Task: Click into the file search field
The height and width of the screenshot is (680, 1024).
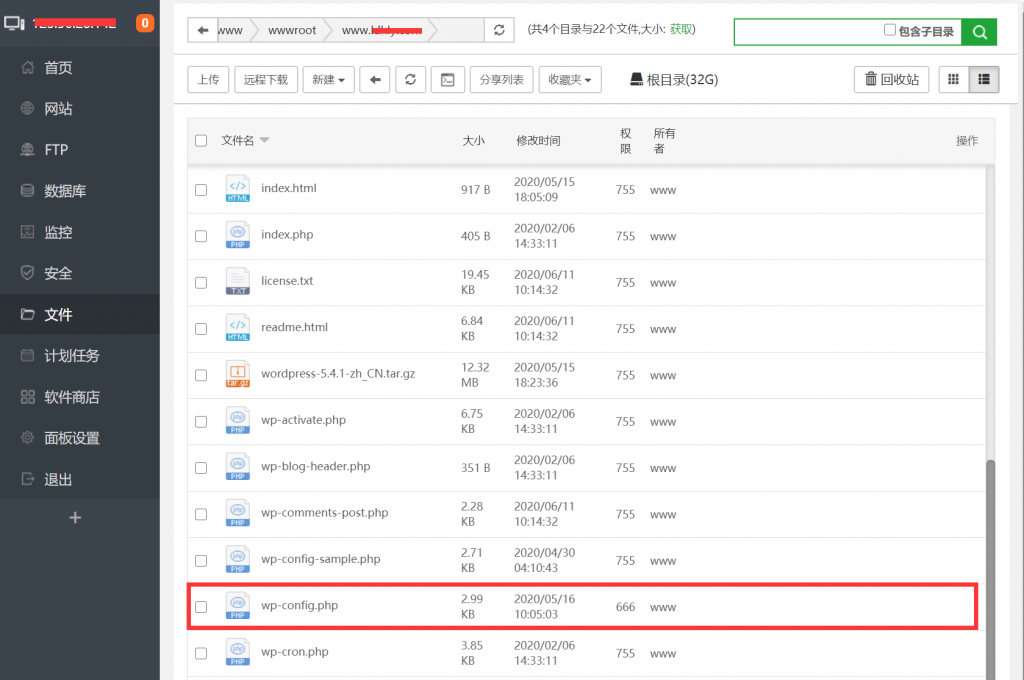Action: 808,32
